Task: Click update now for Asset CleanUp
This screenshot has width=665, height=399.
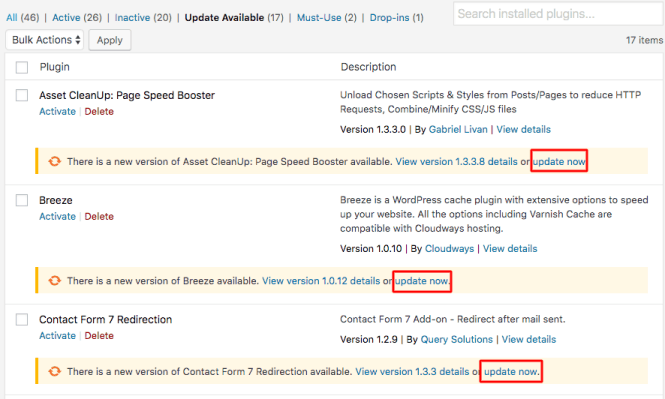Action: click(x=559, y=162)
